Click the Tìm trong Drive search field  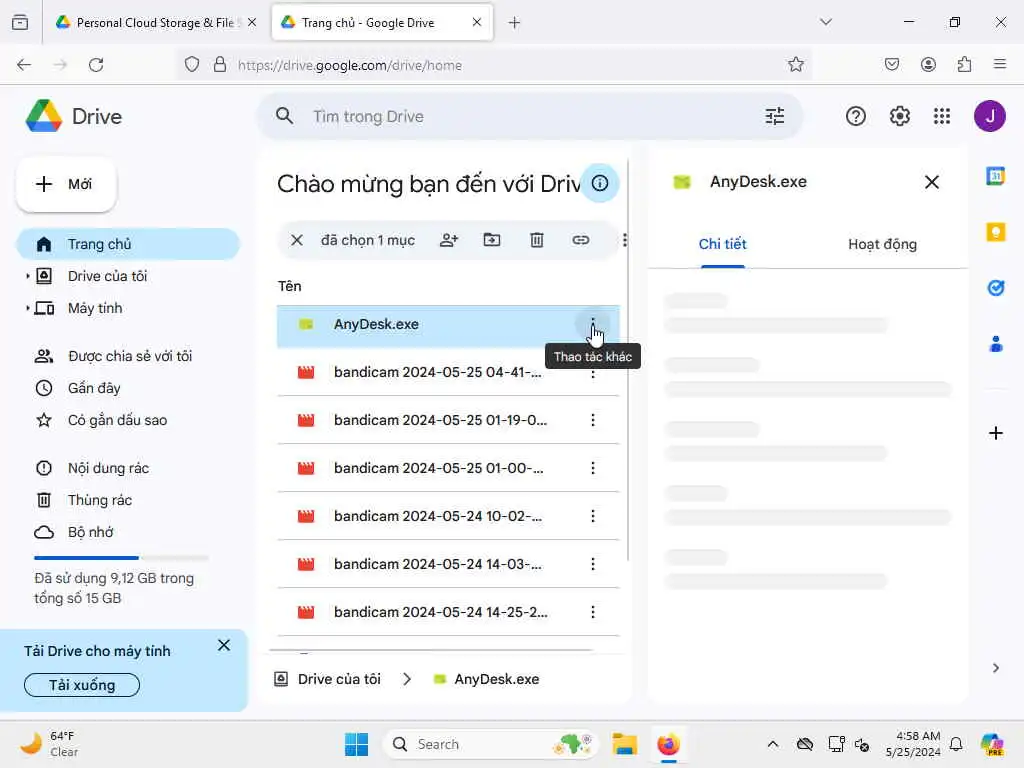529,116
